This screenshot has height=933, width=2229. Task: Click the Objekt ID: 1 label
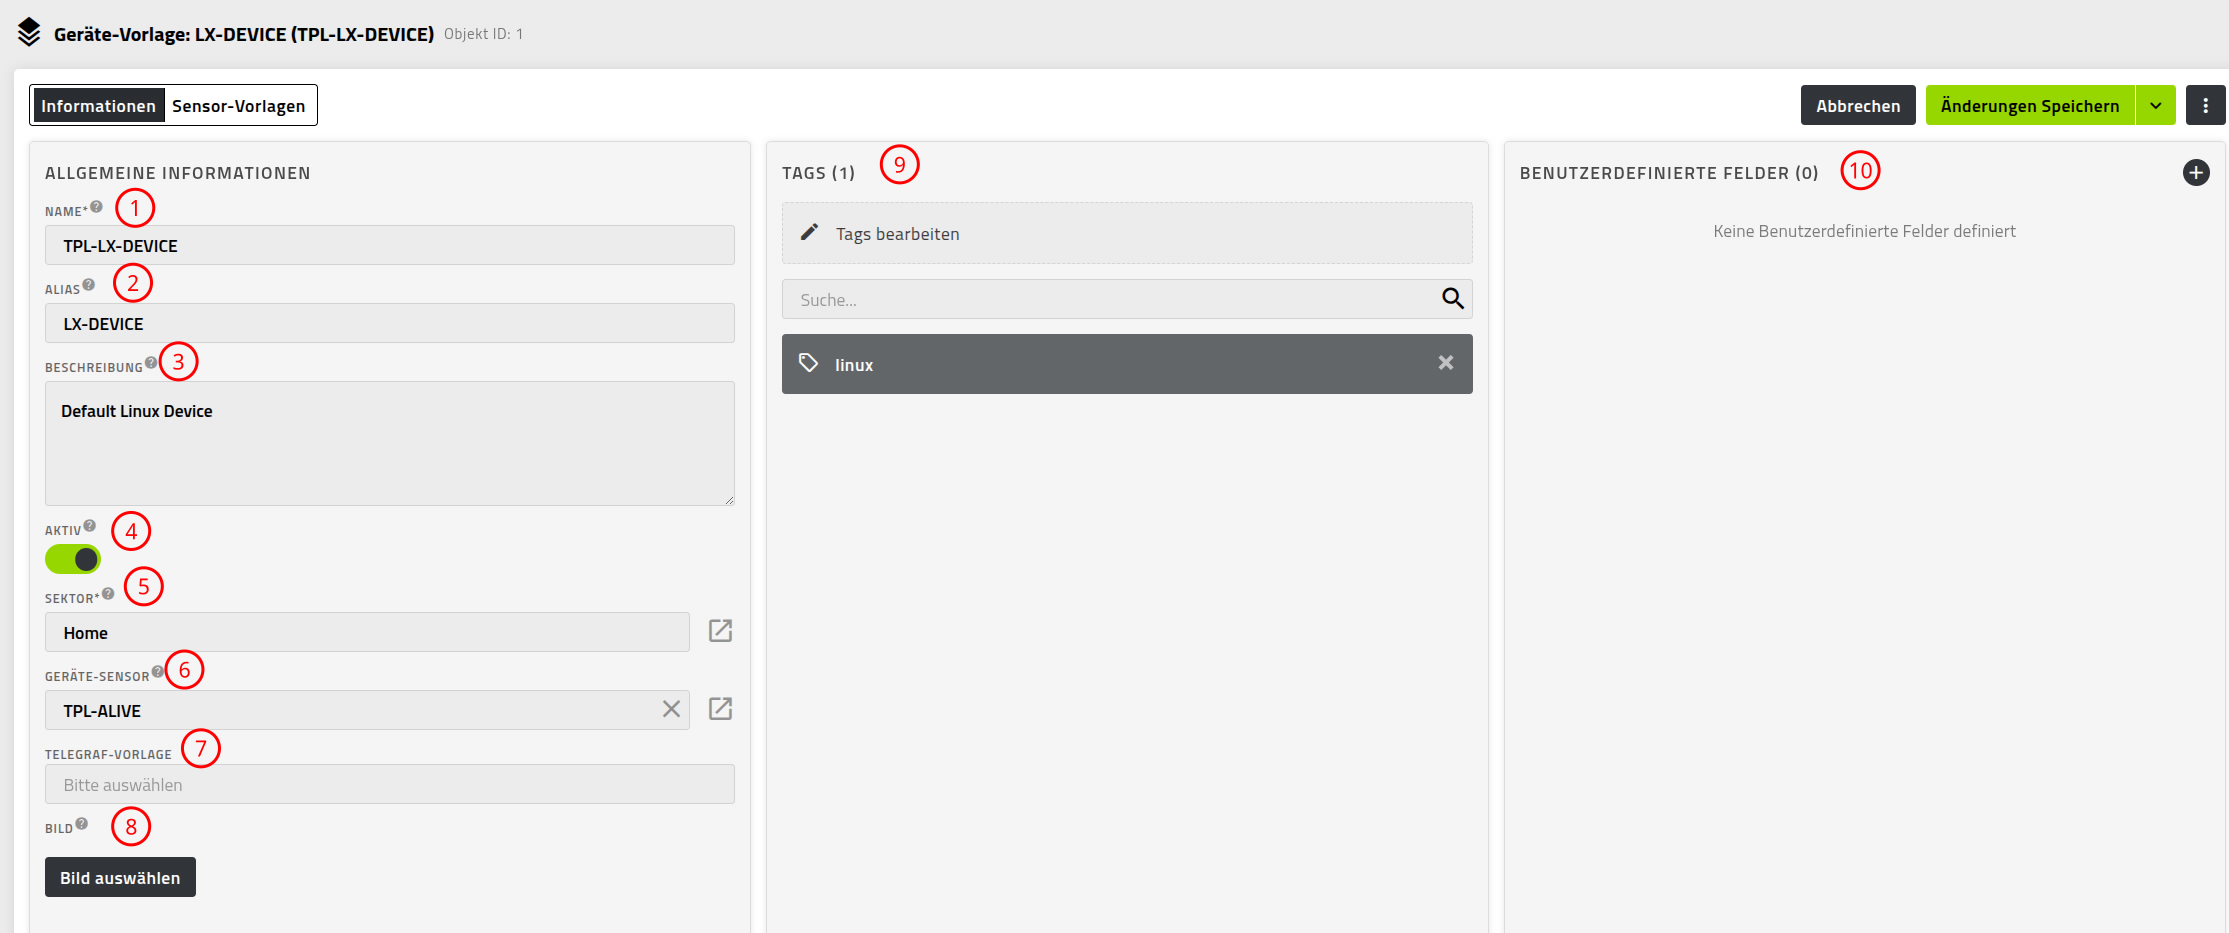483,34
